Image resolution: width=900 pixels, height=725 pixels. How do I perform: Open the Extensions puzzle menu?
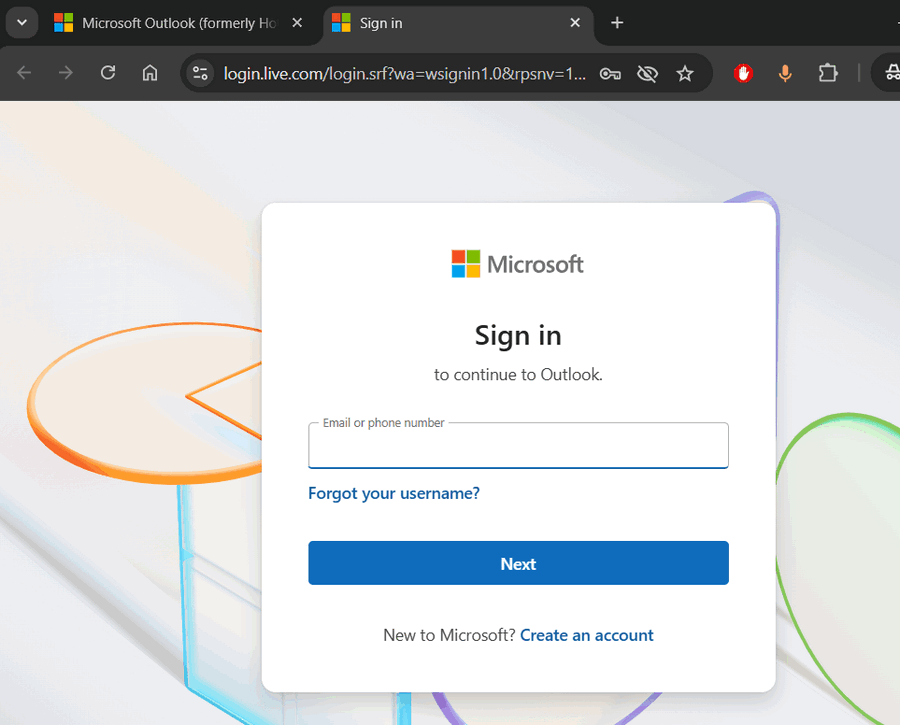[x=828, y=73]
